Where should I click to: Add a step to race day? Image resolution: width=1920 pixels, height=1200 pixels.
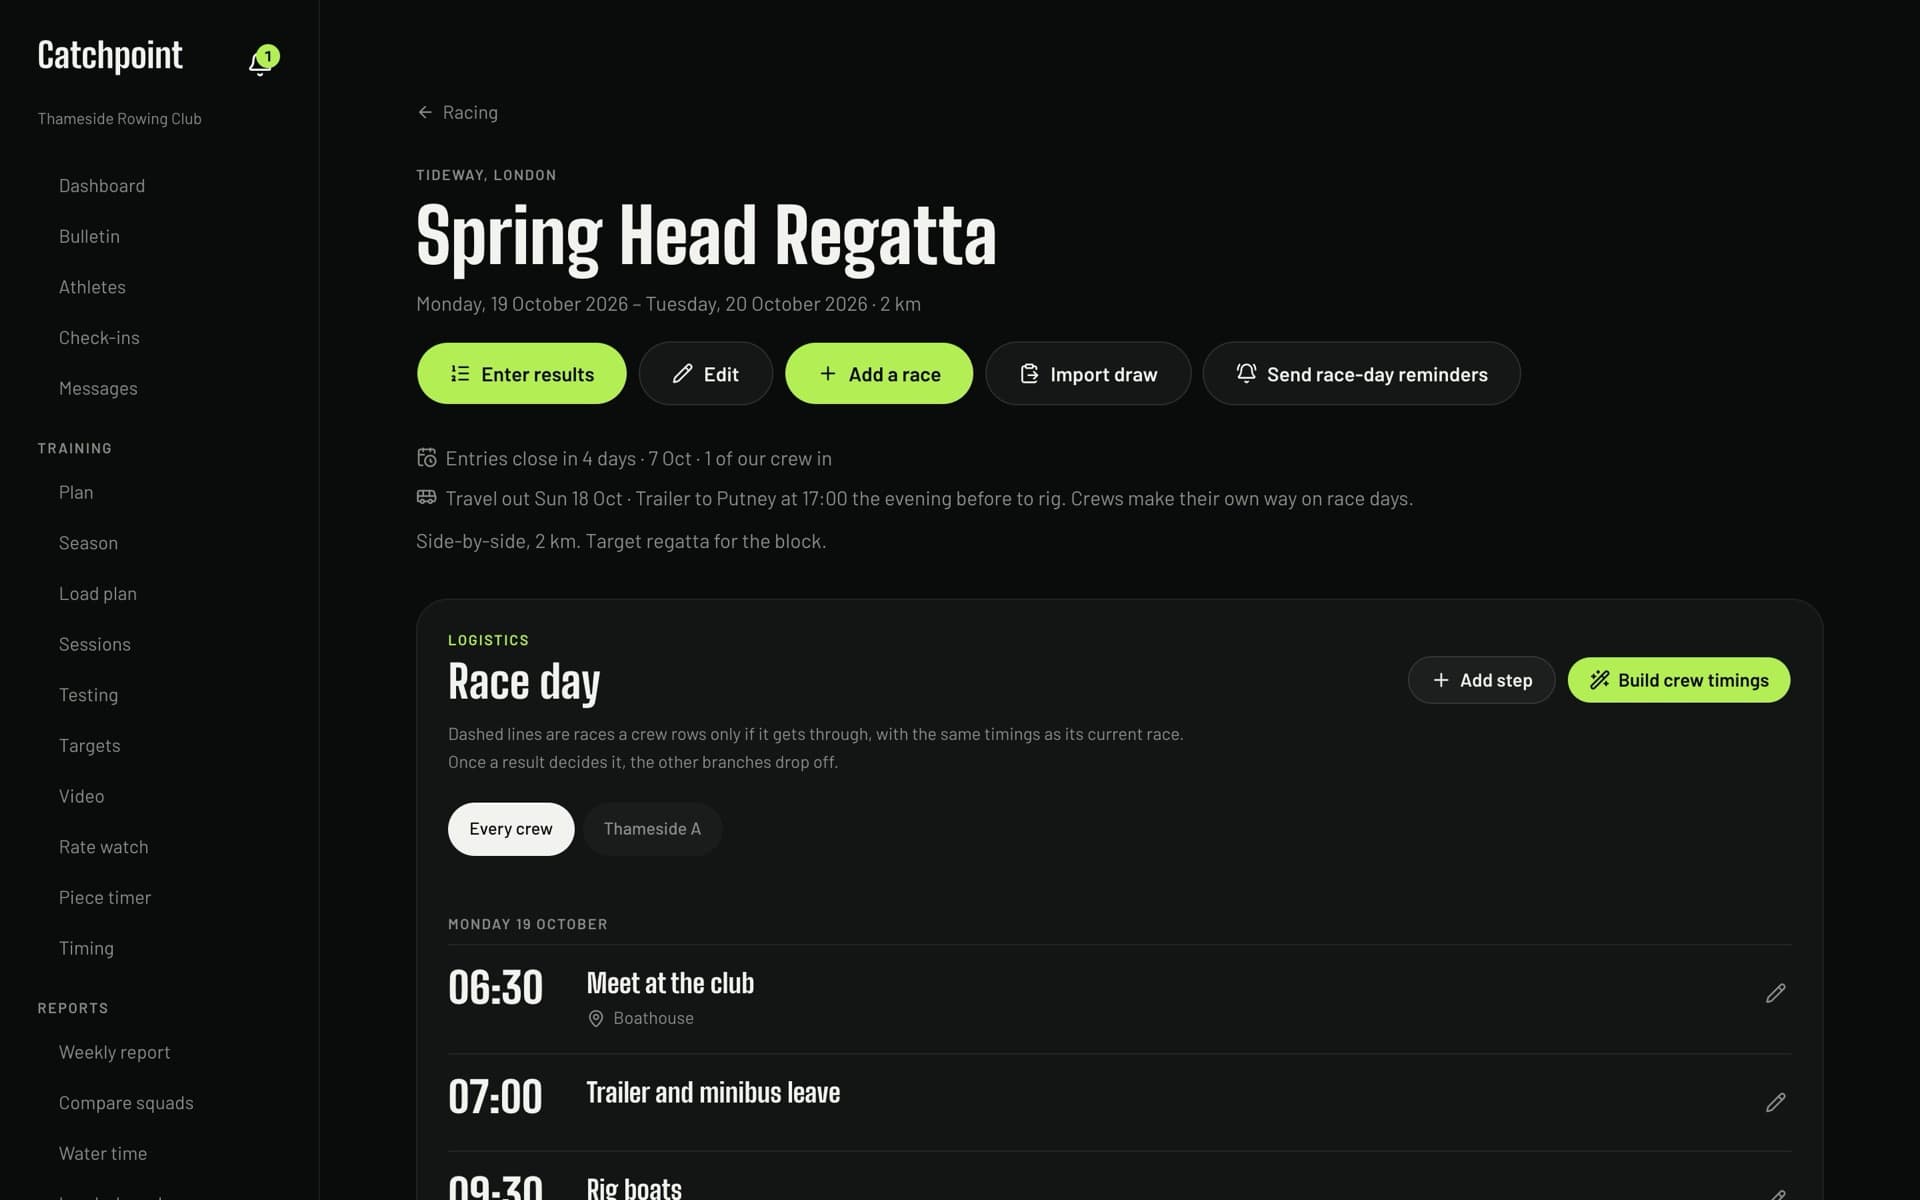[x=1481, y=680]
